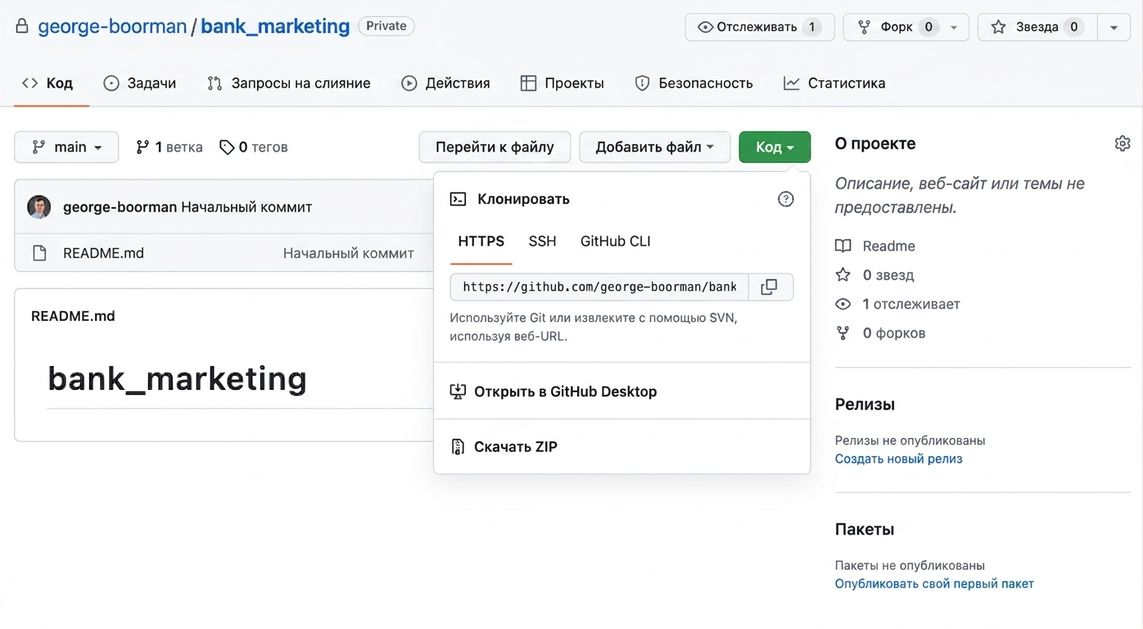Star the repository with Звезда button

[1037, 27]
